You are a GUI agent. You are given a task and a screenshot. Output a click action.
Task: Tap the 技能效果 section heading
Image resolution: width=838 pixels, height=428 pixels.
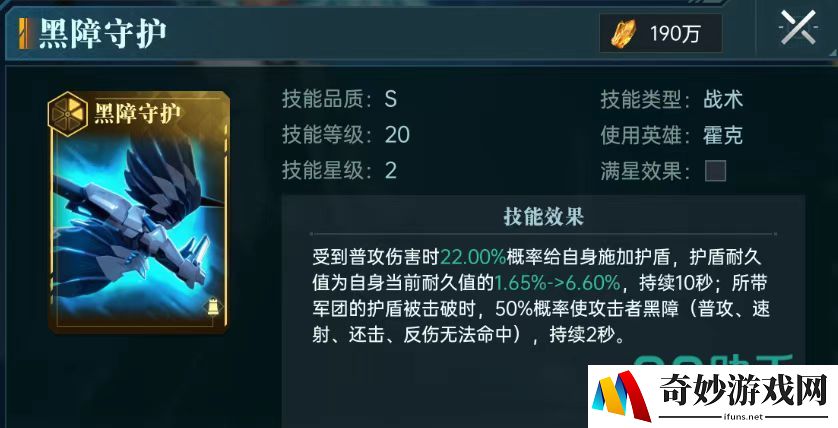click(x=543, y=216)
